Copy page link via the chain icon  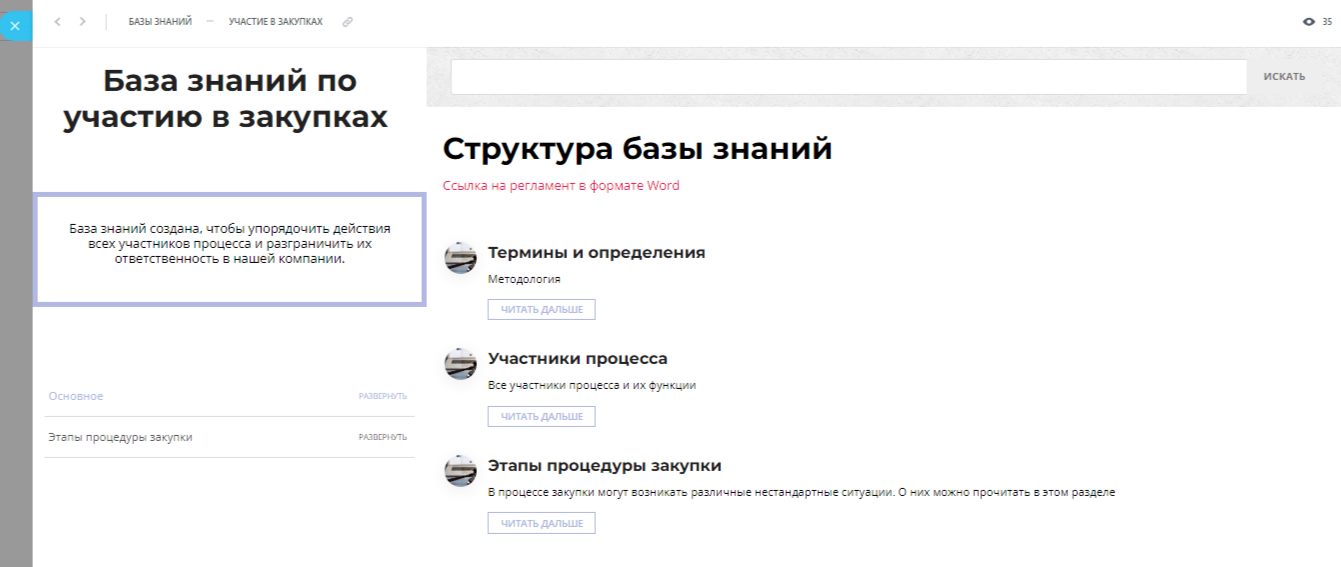click(x=348, y=21)
